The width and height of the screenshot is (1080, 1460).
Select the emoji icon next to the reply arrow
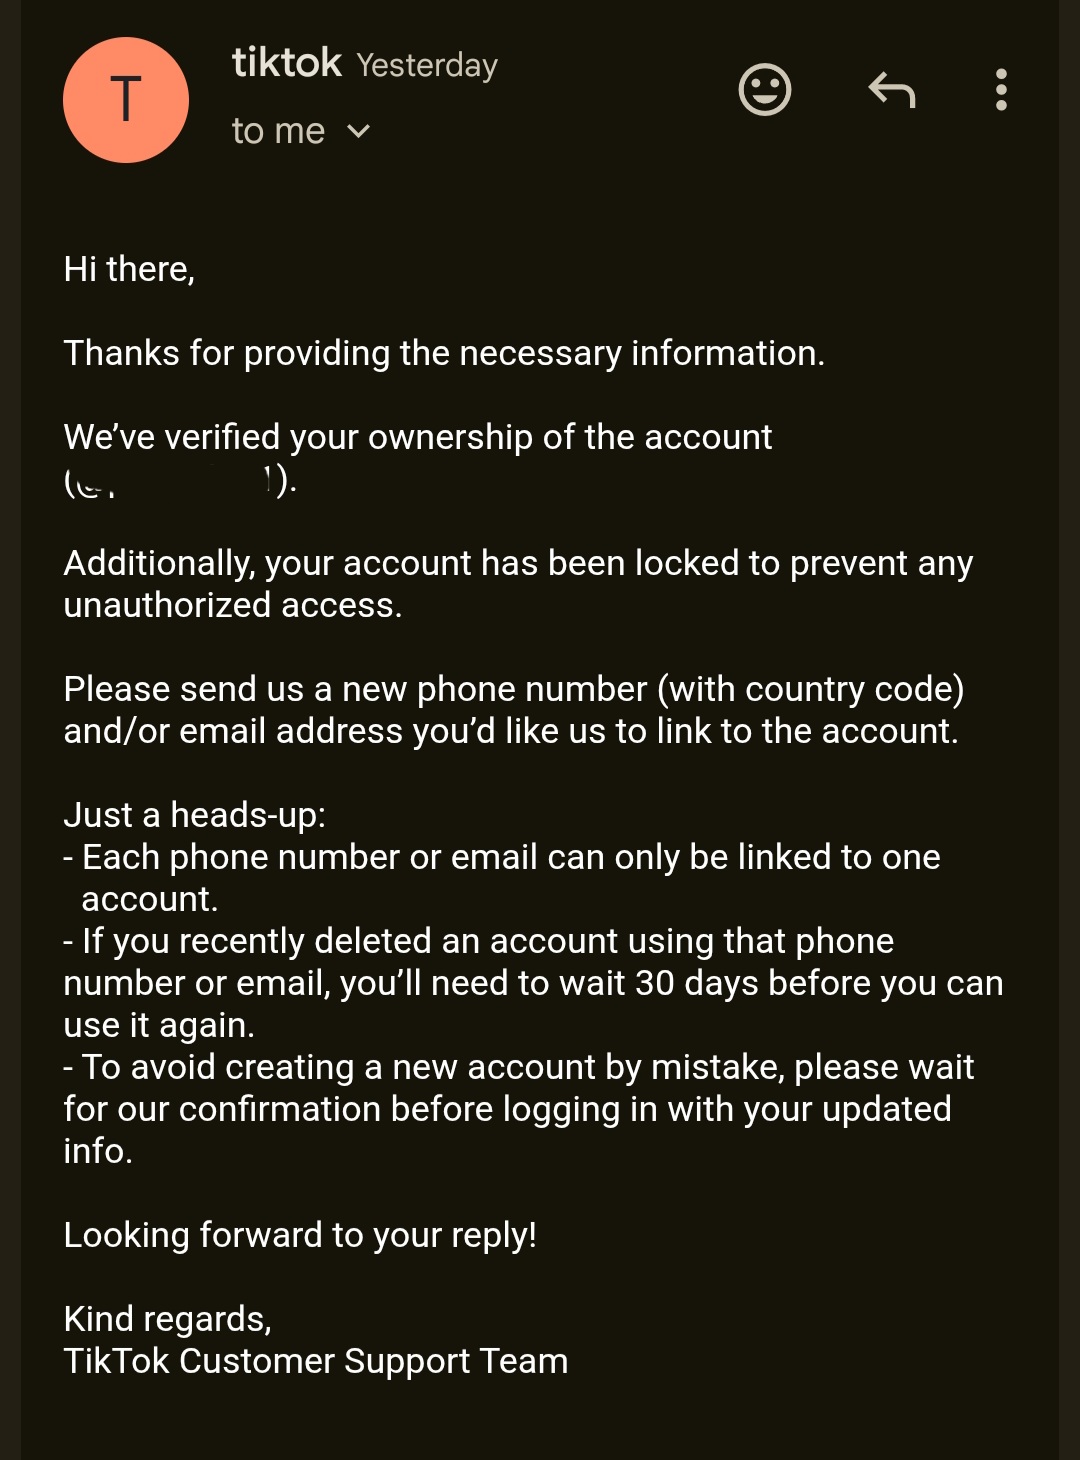pos(765,90)
